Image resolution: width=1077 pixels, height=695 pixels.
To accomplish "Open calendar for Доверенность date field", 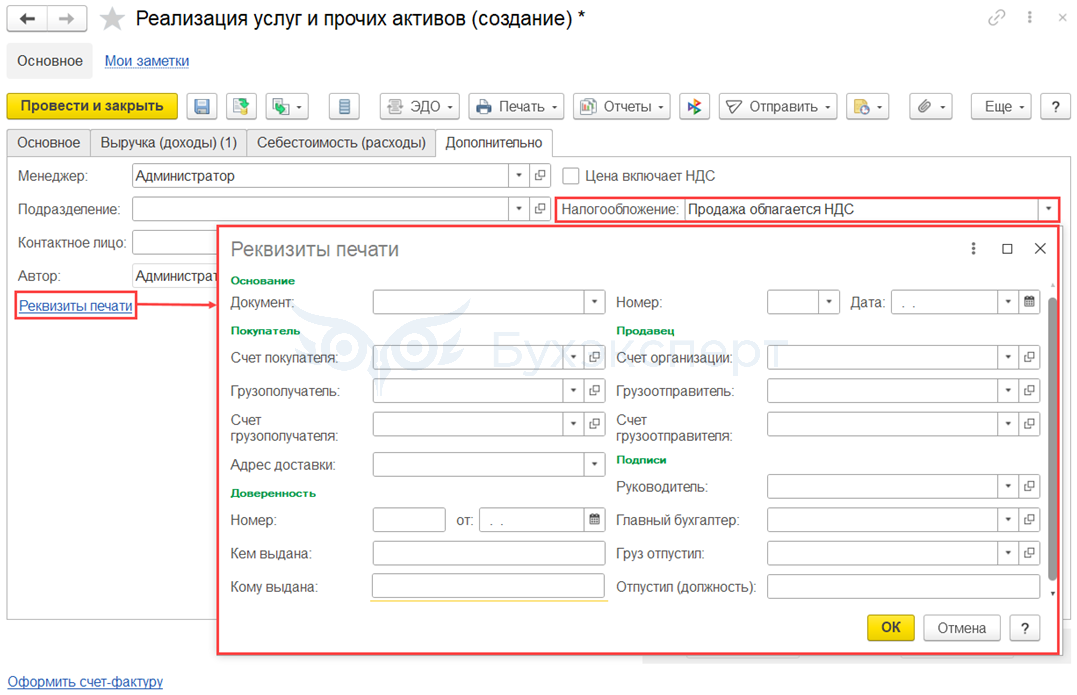I will tap(595, 520).
